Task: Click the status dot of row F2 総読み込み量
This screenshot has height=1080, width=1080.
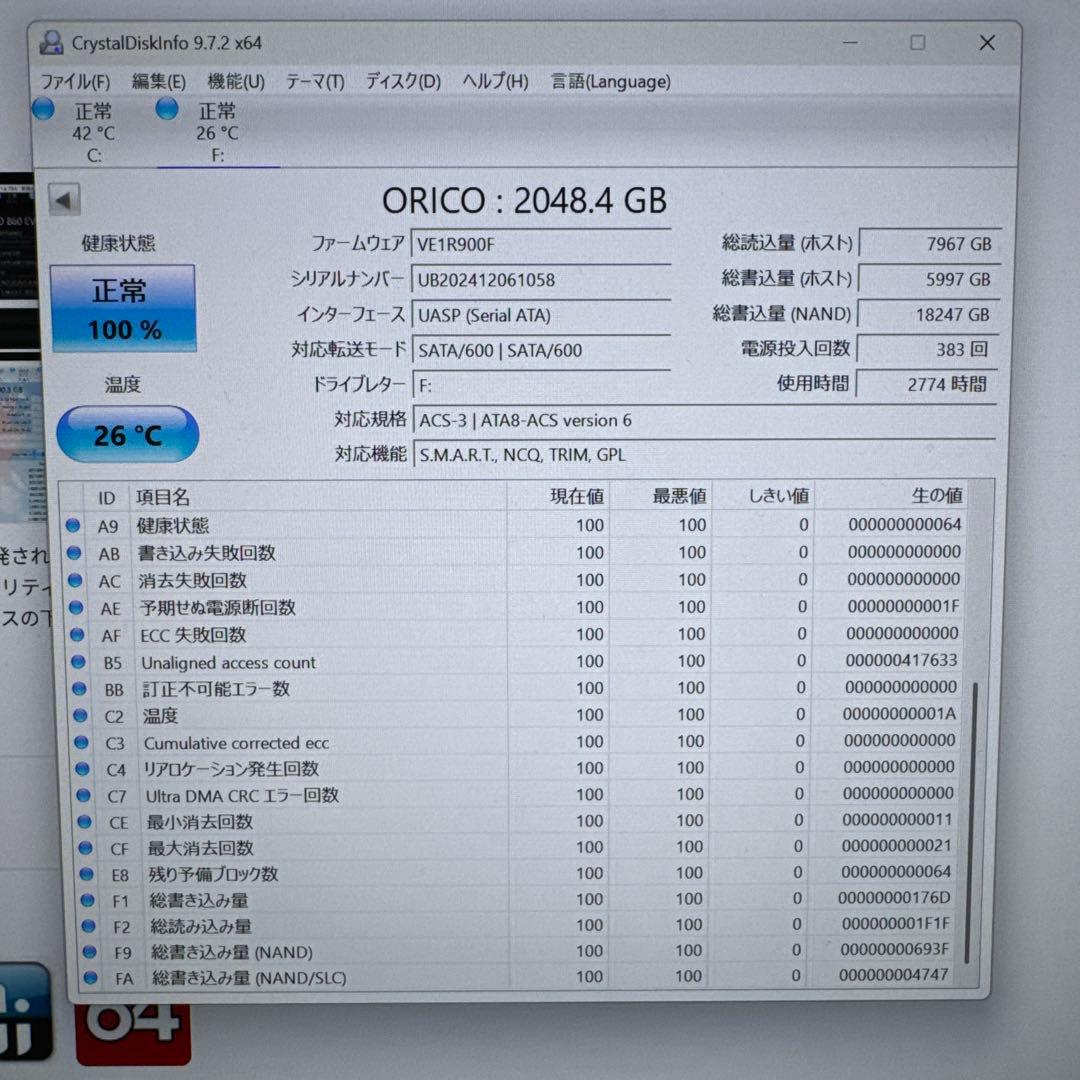Action: click(x=88, y=926)
